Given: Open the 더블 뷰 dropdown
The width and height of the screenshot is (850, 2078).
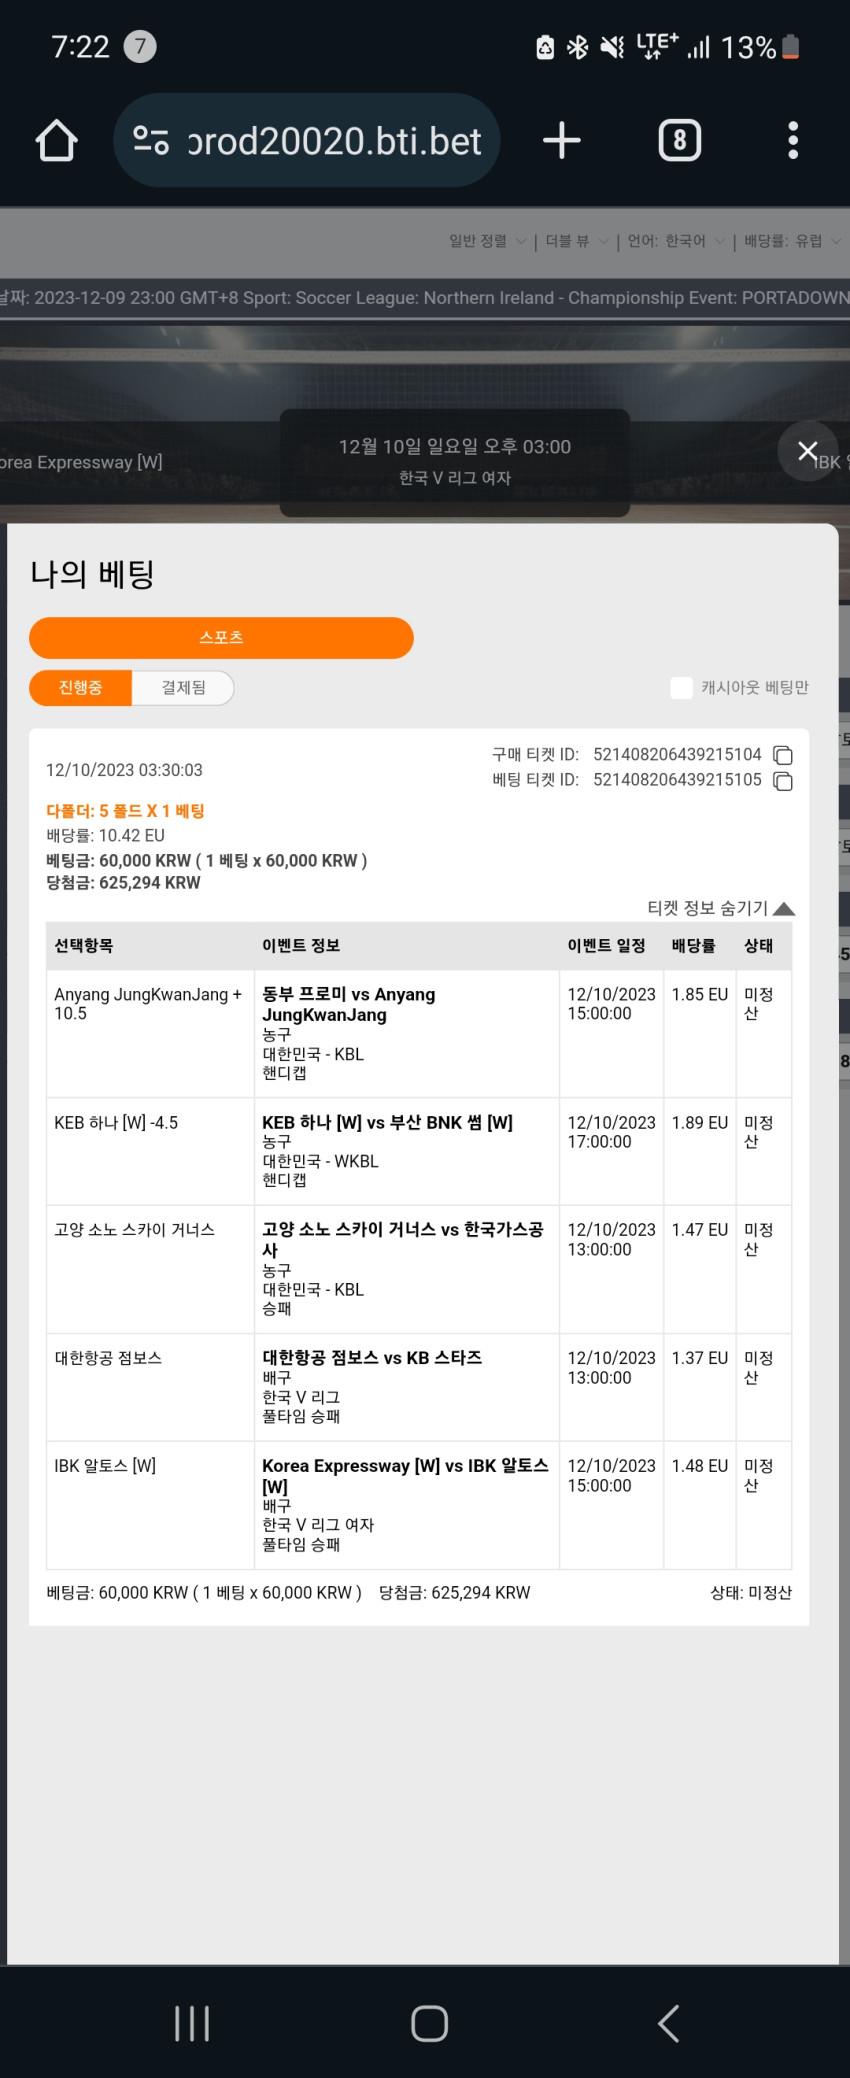Looking at the screenshot, I should pyautogui.click(x=577, y=241).
